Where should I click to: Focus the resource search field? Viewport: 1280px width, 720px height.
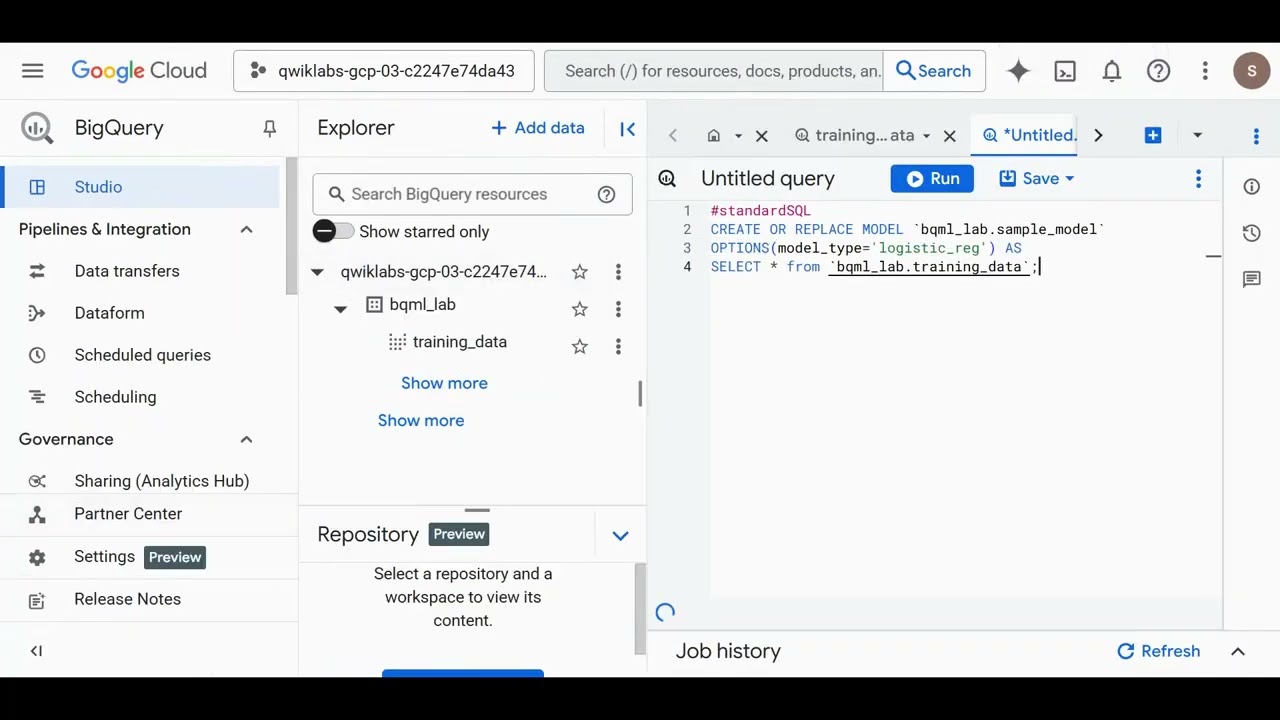tap(714, 71)
